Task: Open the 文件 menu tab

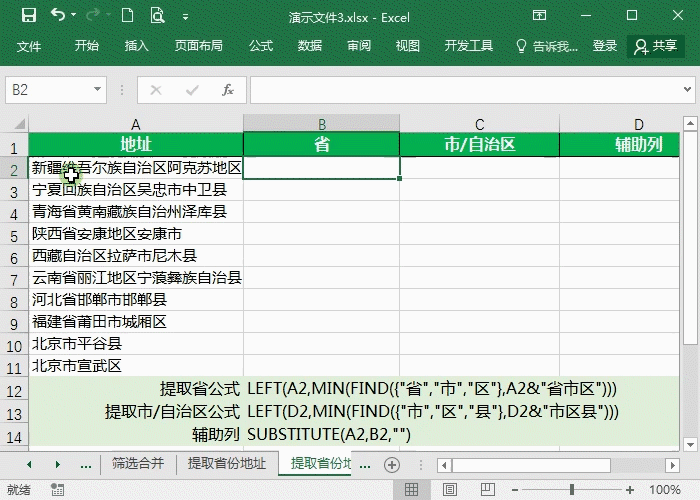Action: click(29, 46)
